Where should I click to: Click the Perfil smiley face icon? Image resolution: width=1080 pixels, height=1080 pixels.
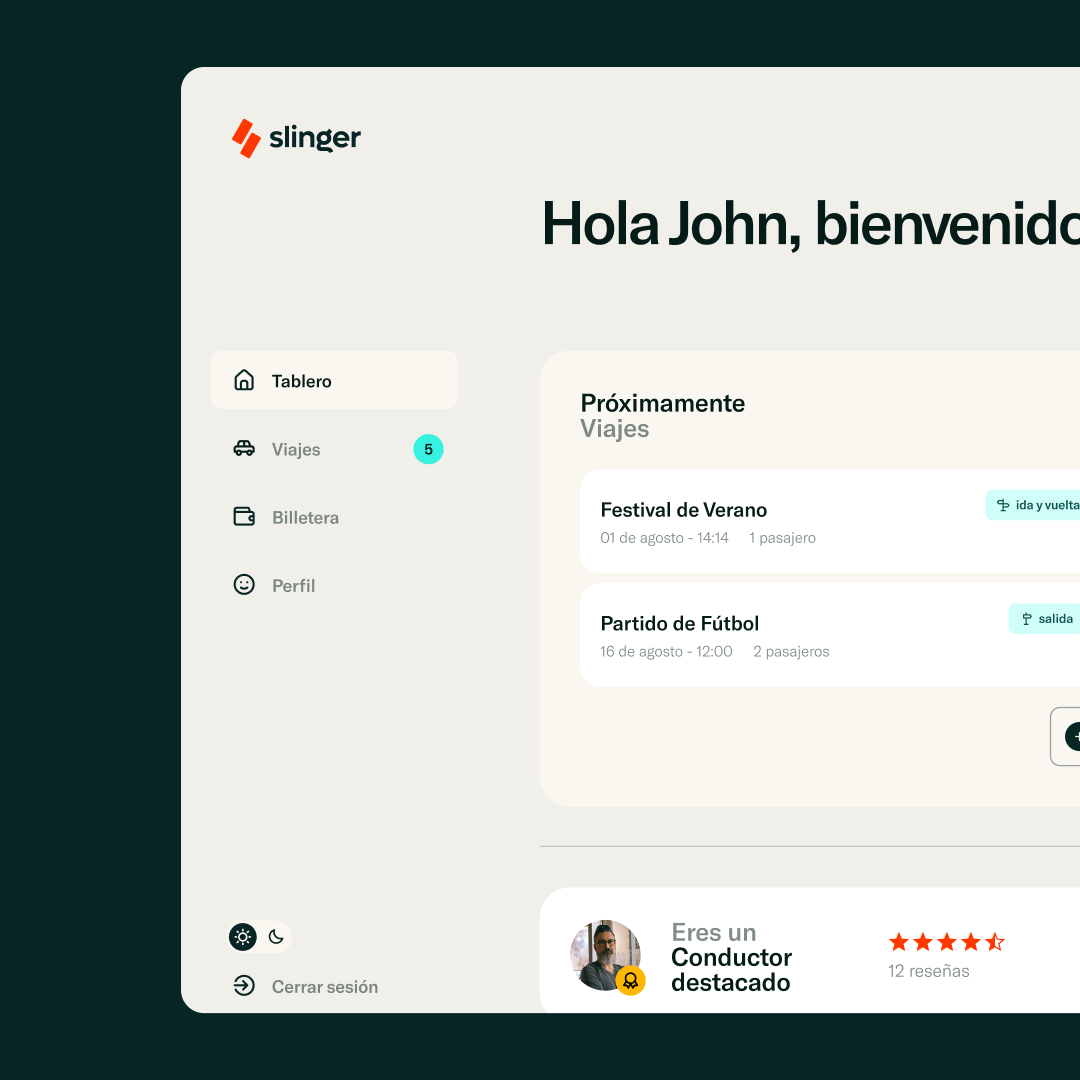pos(244,585)
